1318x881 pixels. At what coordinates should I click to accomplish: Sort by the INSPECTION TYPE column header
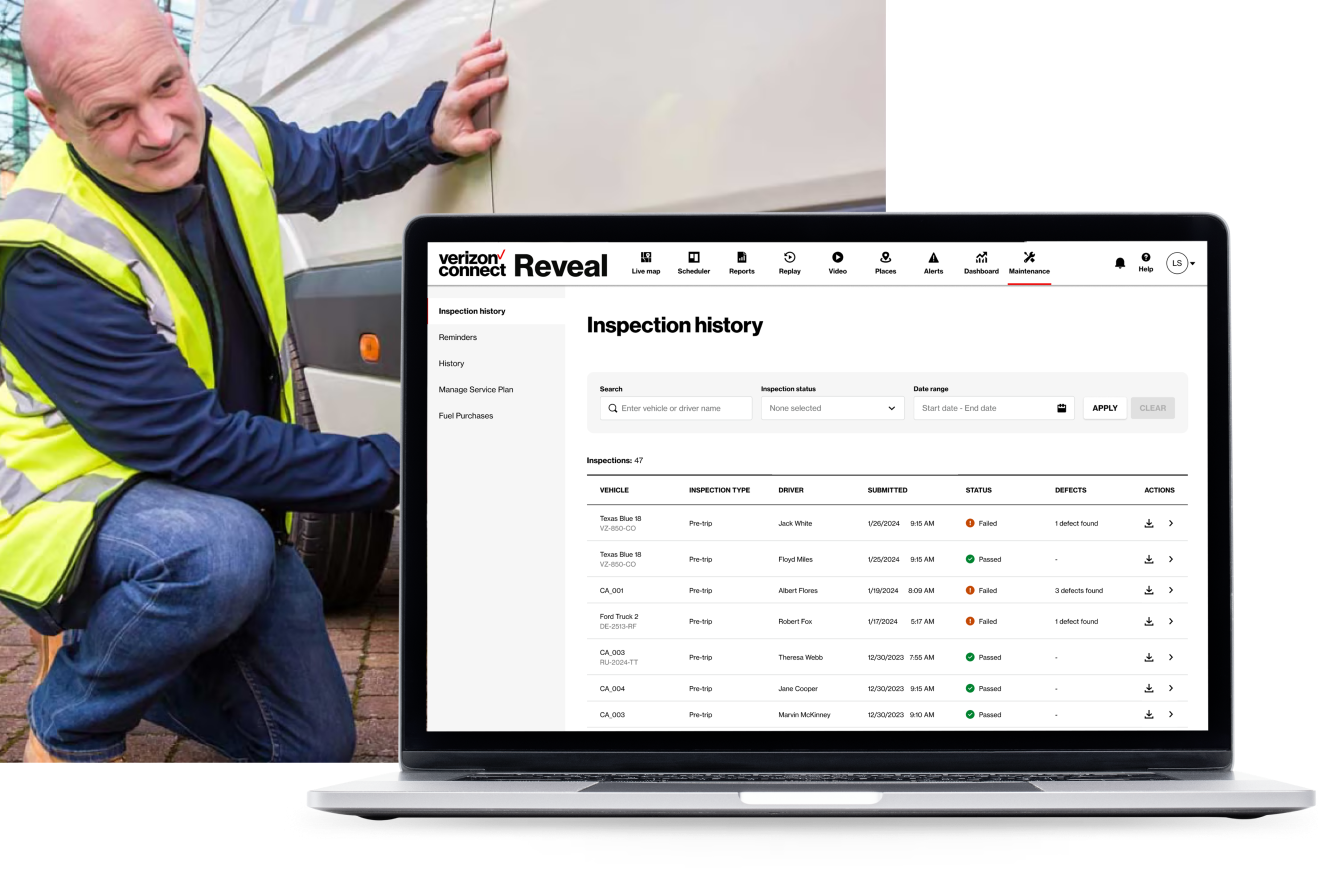[x=719, y=490]
